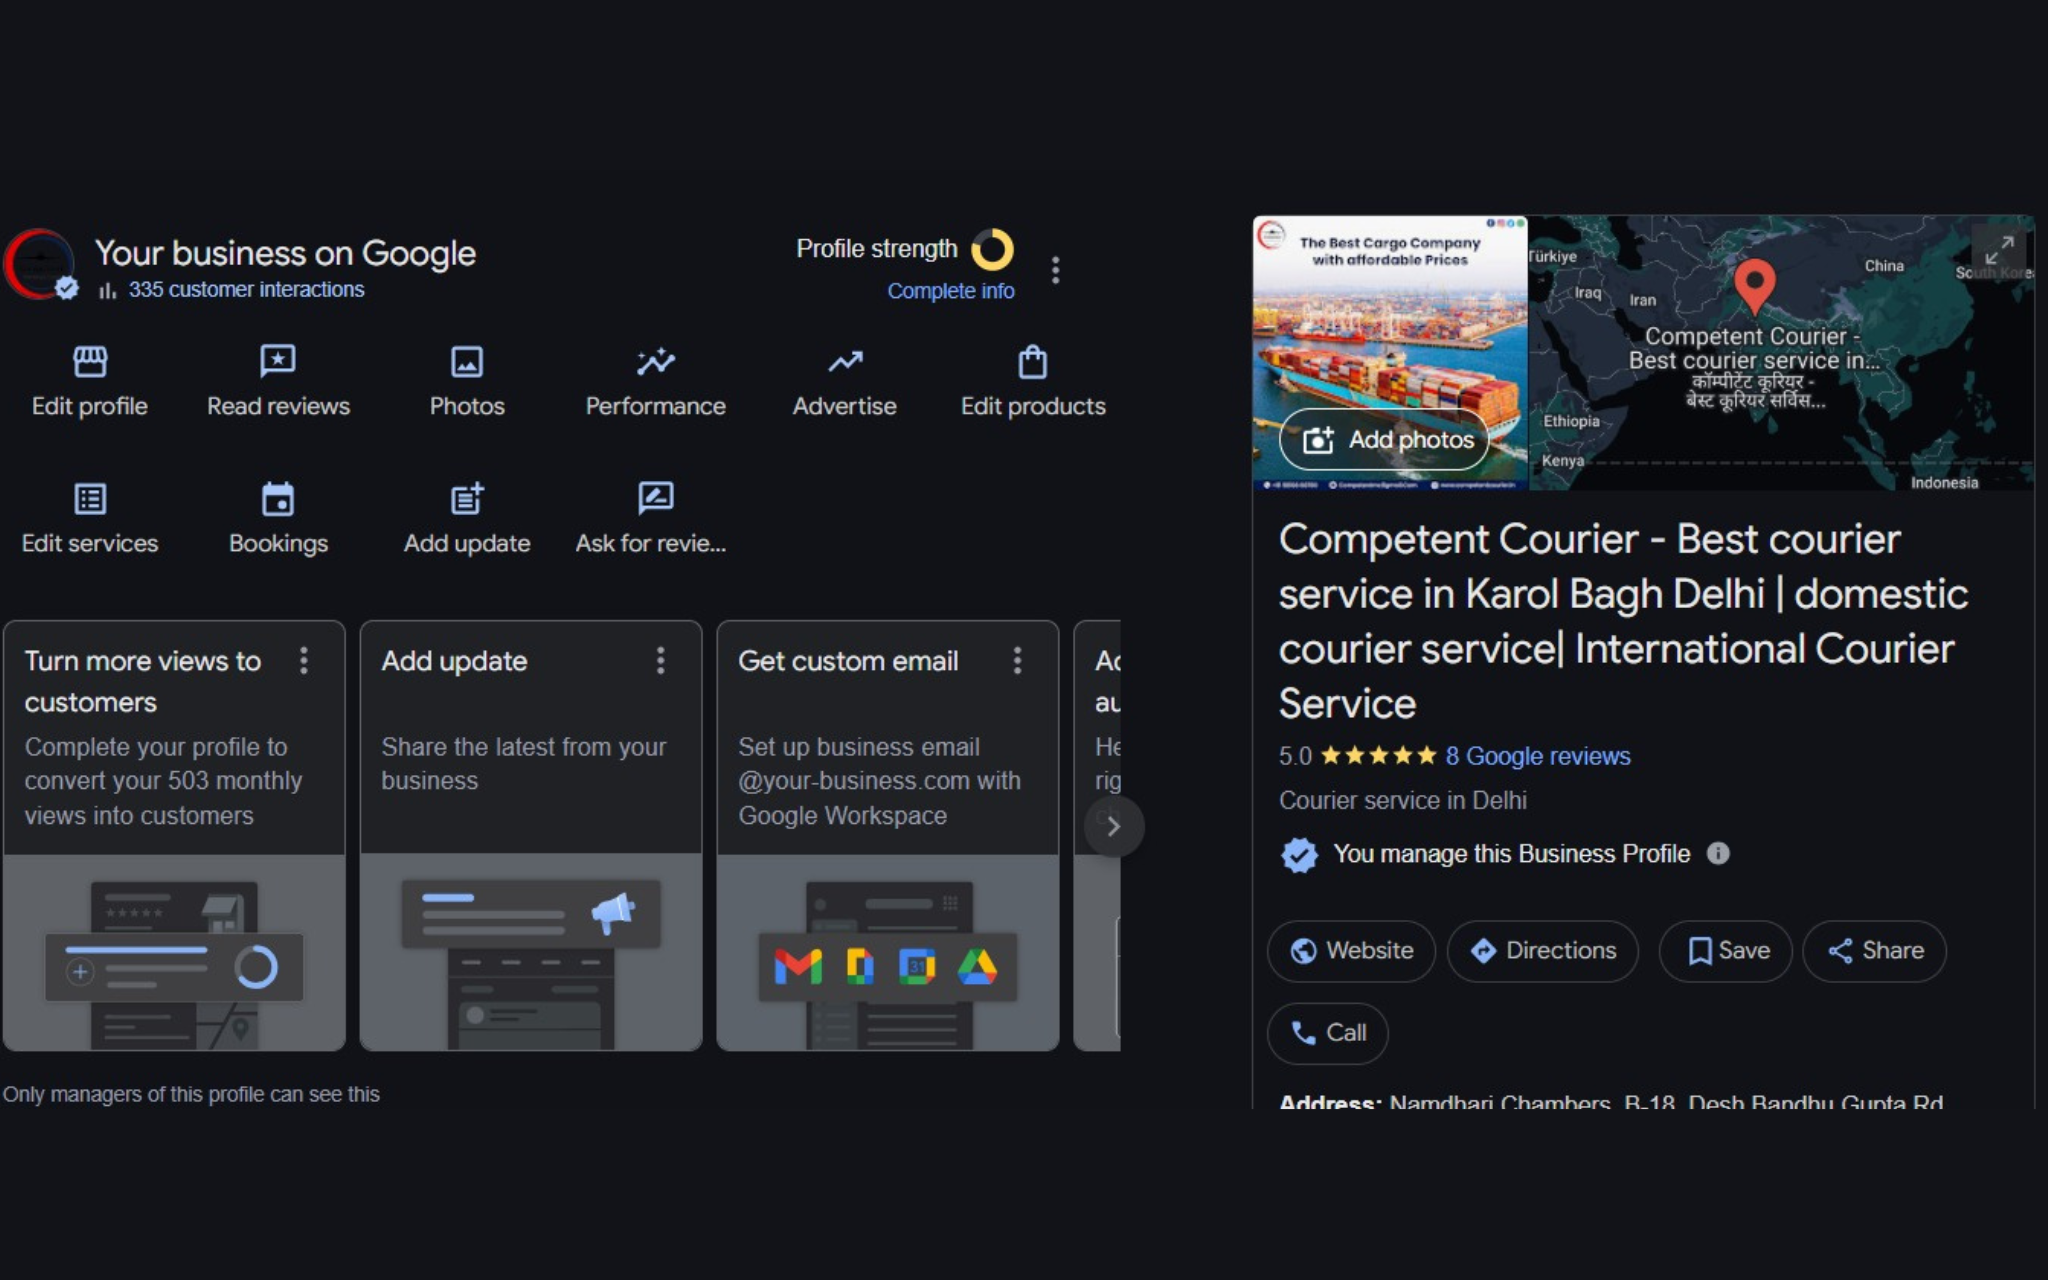Screen dimensions: 2048x1280
Task: Open Turn more views to customers card
Action: click(x=174, y=835)
